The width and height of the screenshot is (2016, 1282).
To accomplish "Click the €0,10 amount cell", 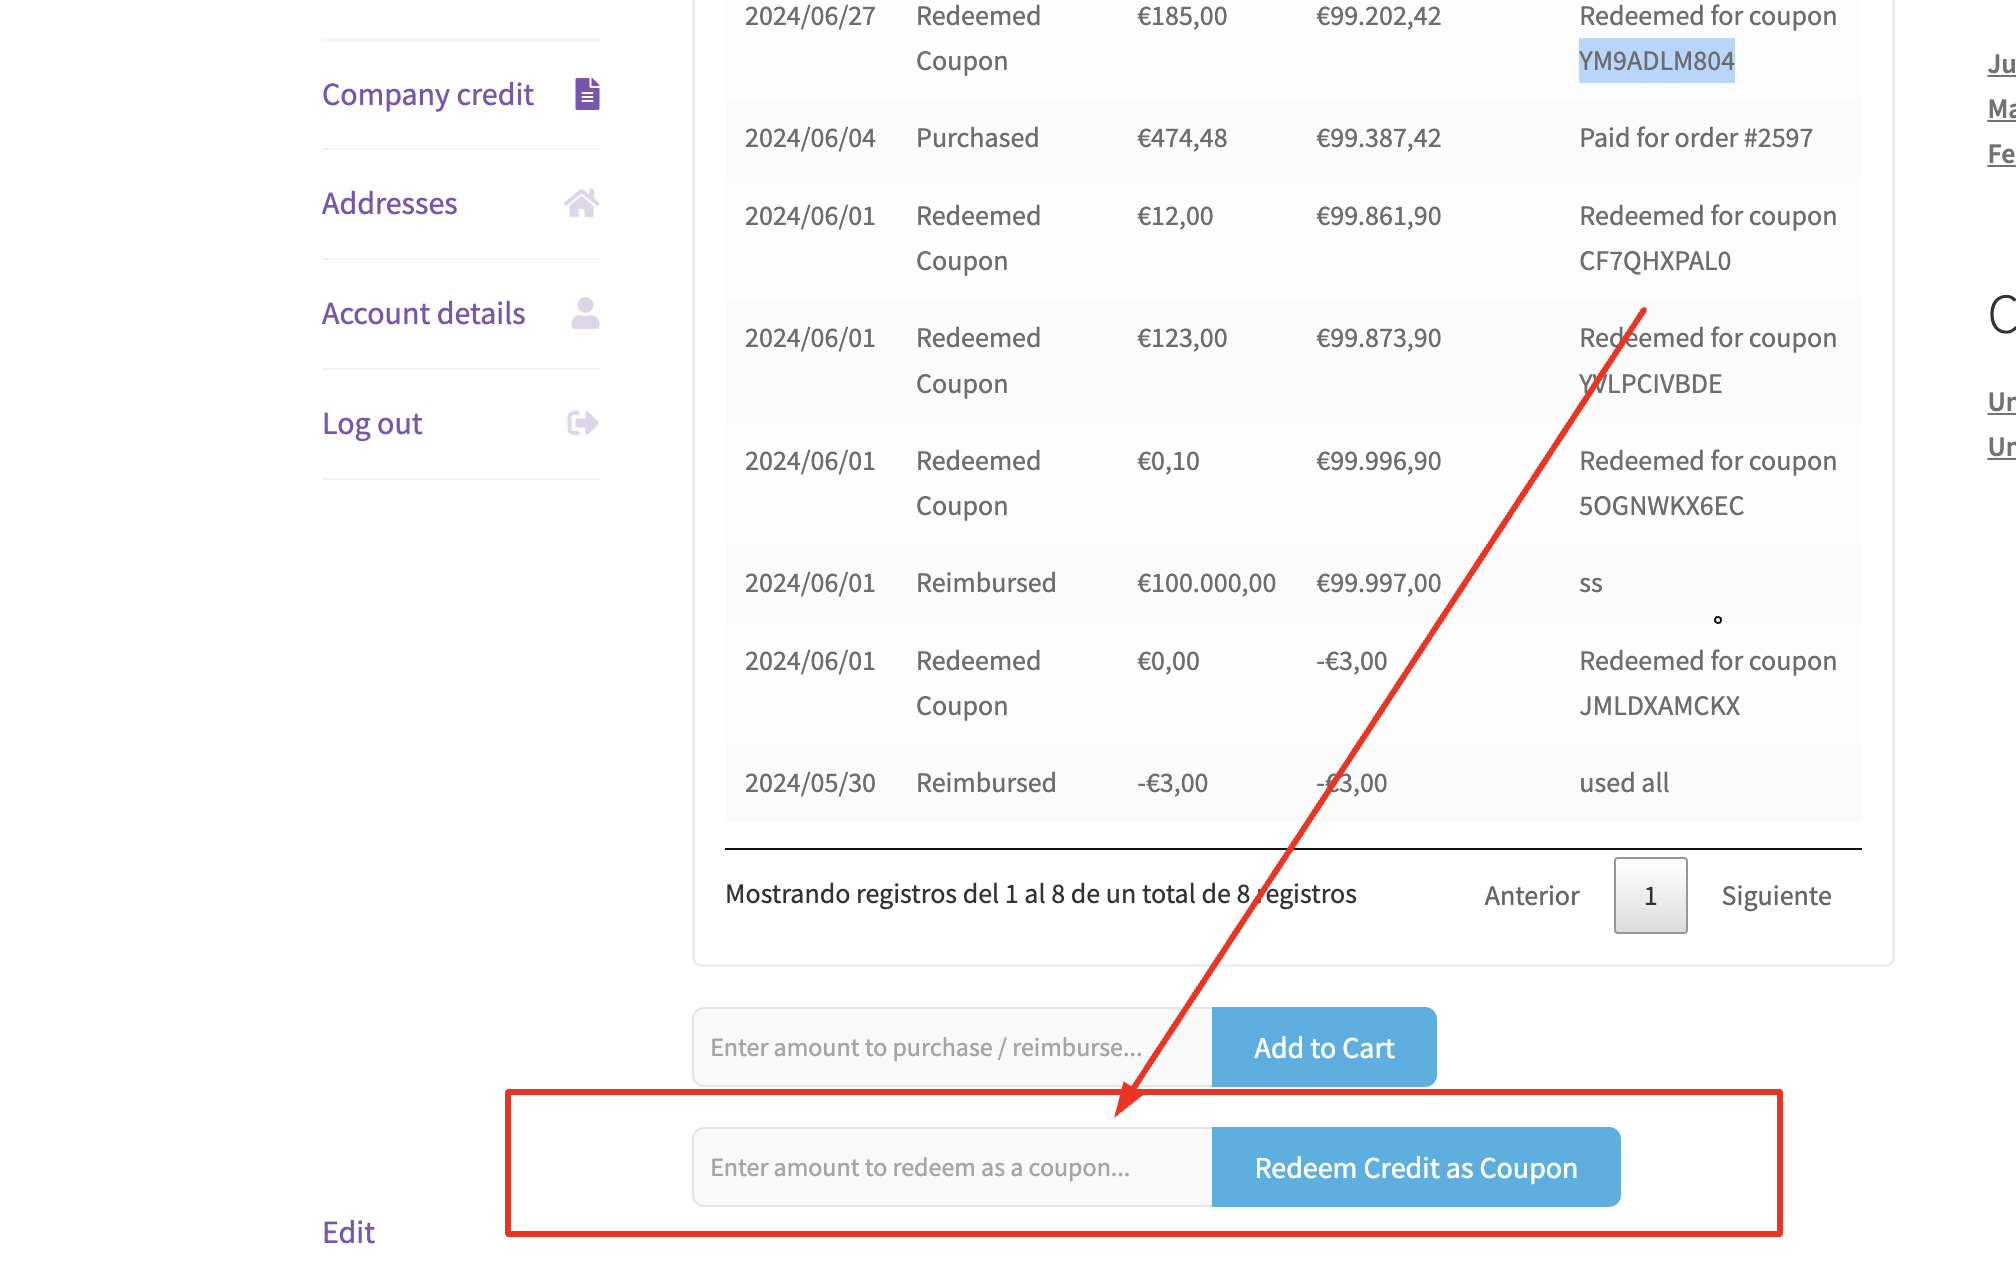I will 1168,461.
